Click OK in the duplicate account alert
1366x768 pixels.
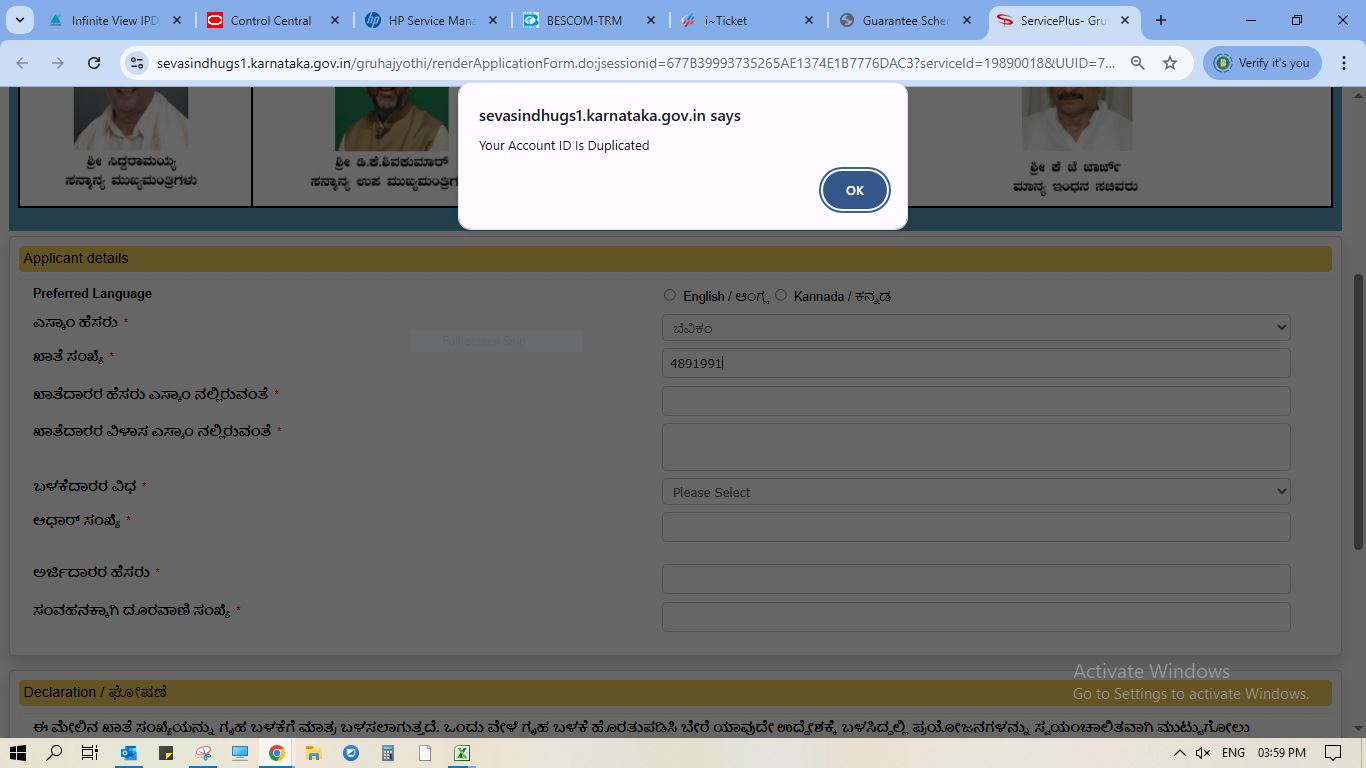(854, 190)
